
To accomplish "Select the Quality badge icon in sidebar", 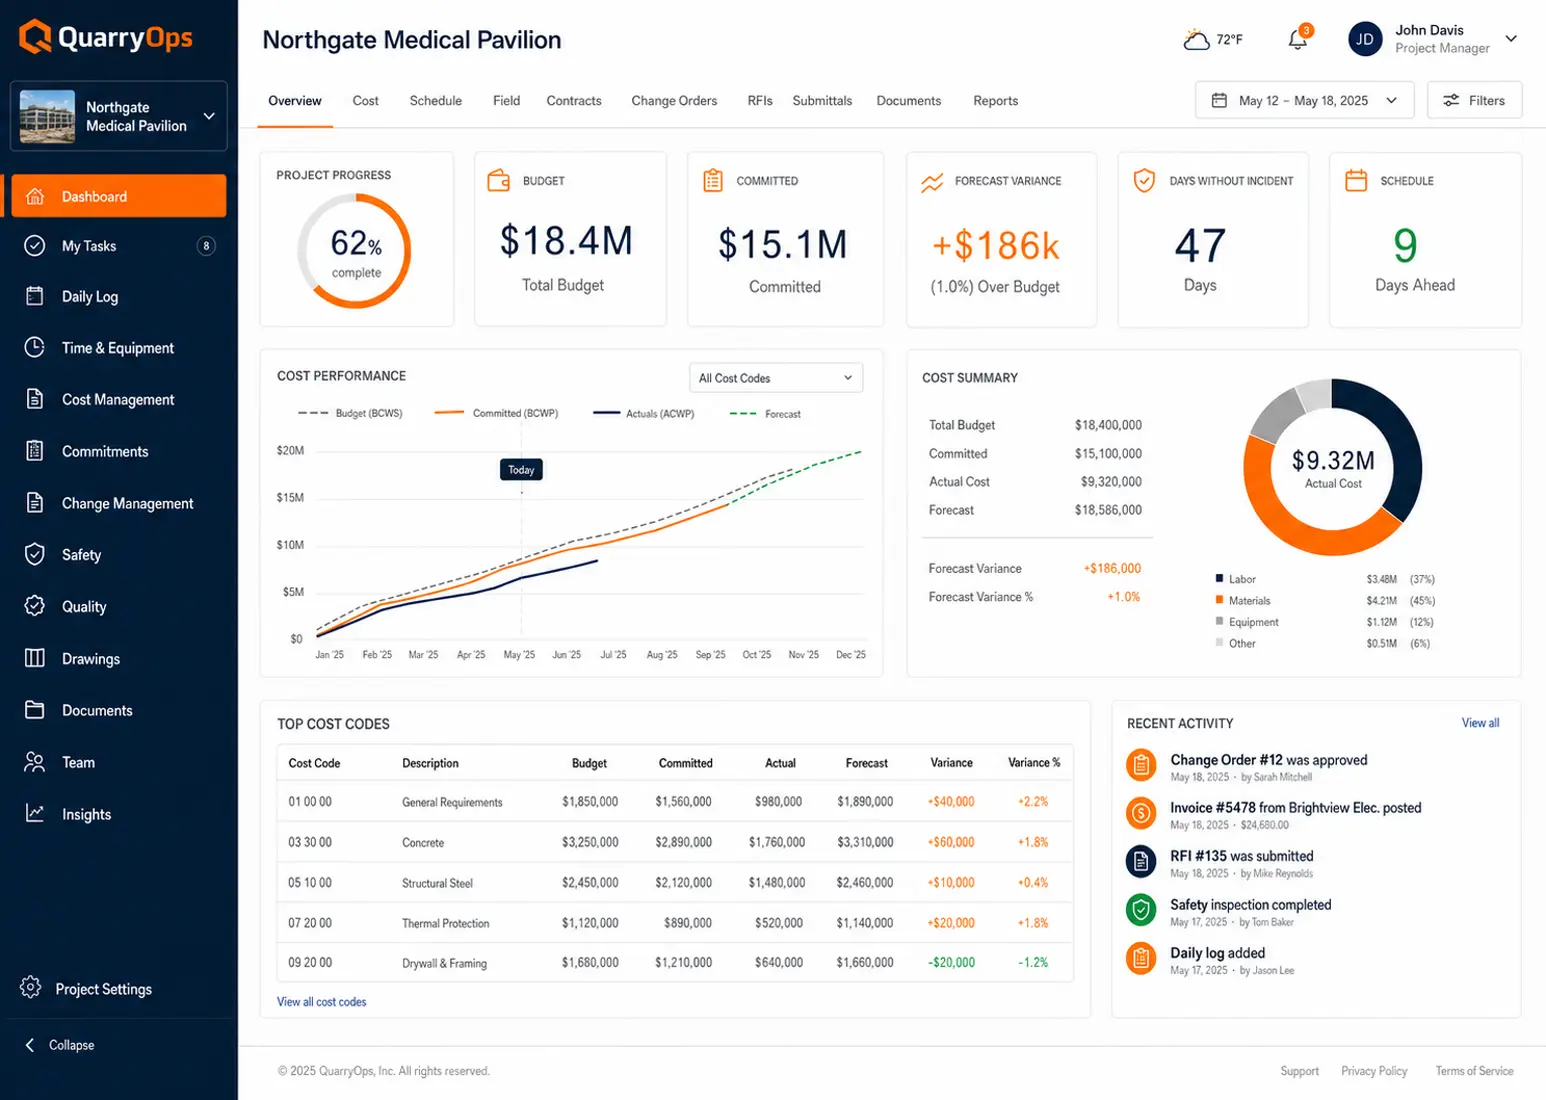I will (35, 606).
